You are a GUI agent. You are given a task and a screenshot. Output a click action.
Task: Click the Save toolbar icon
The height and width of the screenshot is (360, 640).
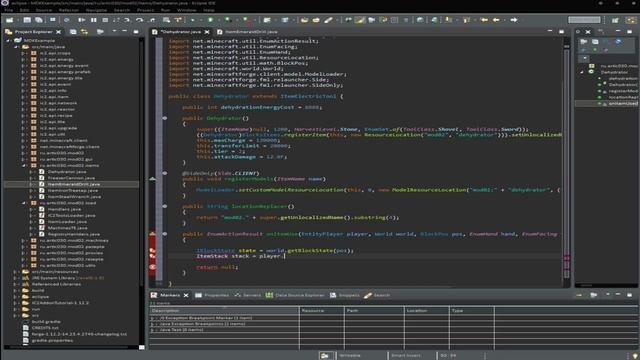click(x=27, y=20)
